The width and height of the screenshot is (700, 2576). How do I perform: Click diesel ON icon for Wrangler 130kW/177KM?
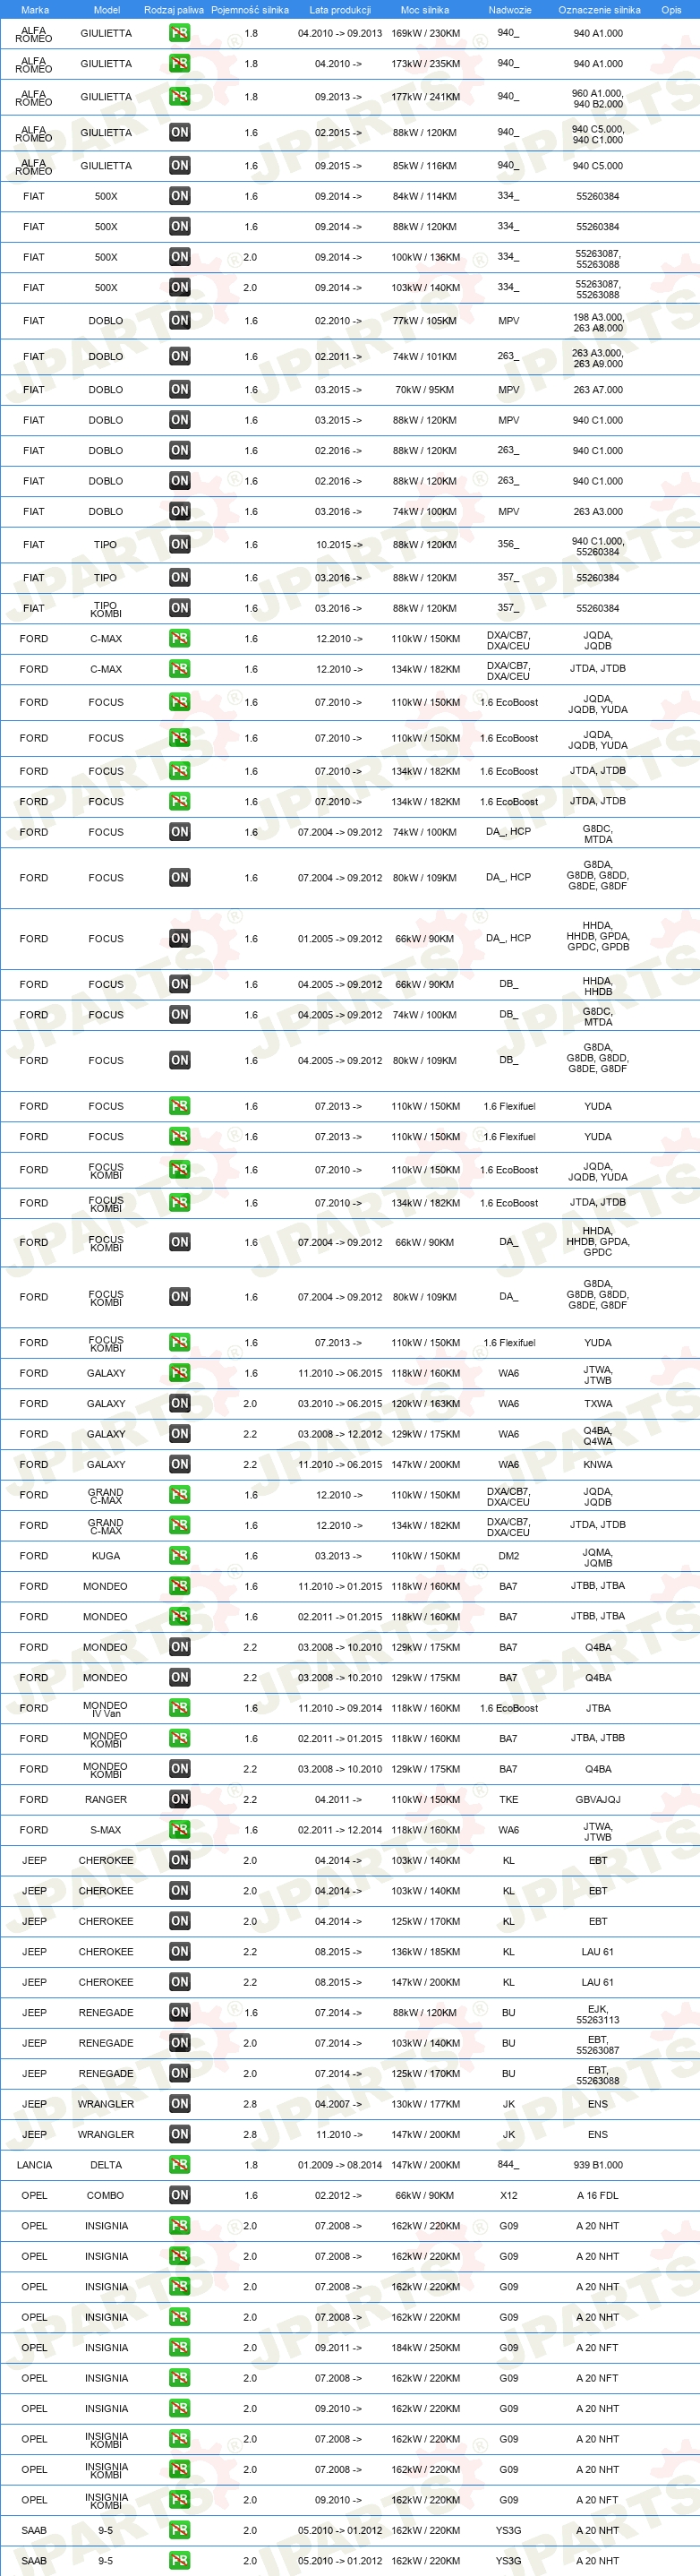click(x=180, y=2104)
